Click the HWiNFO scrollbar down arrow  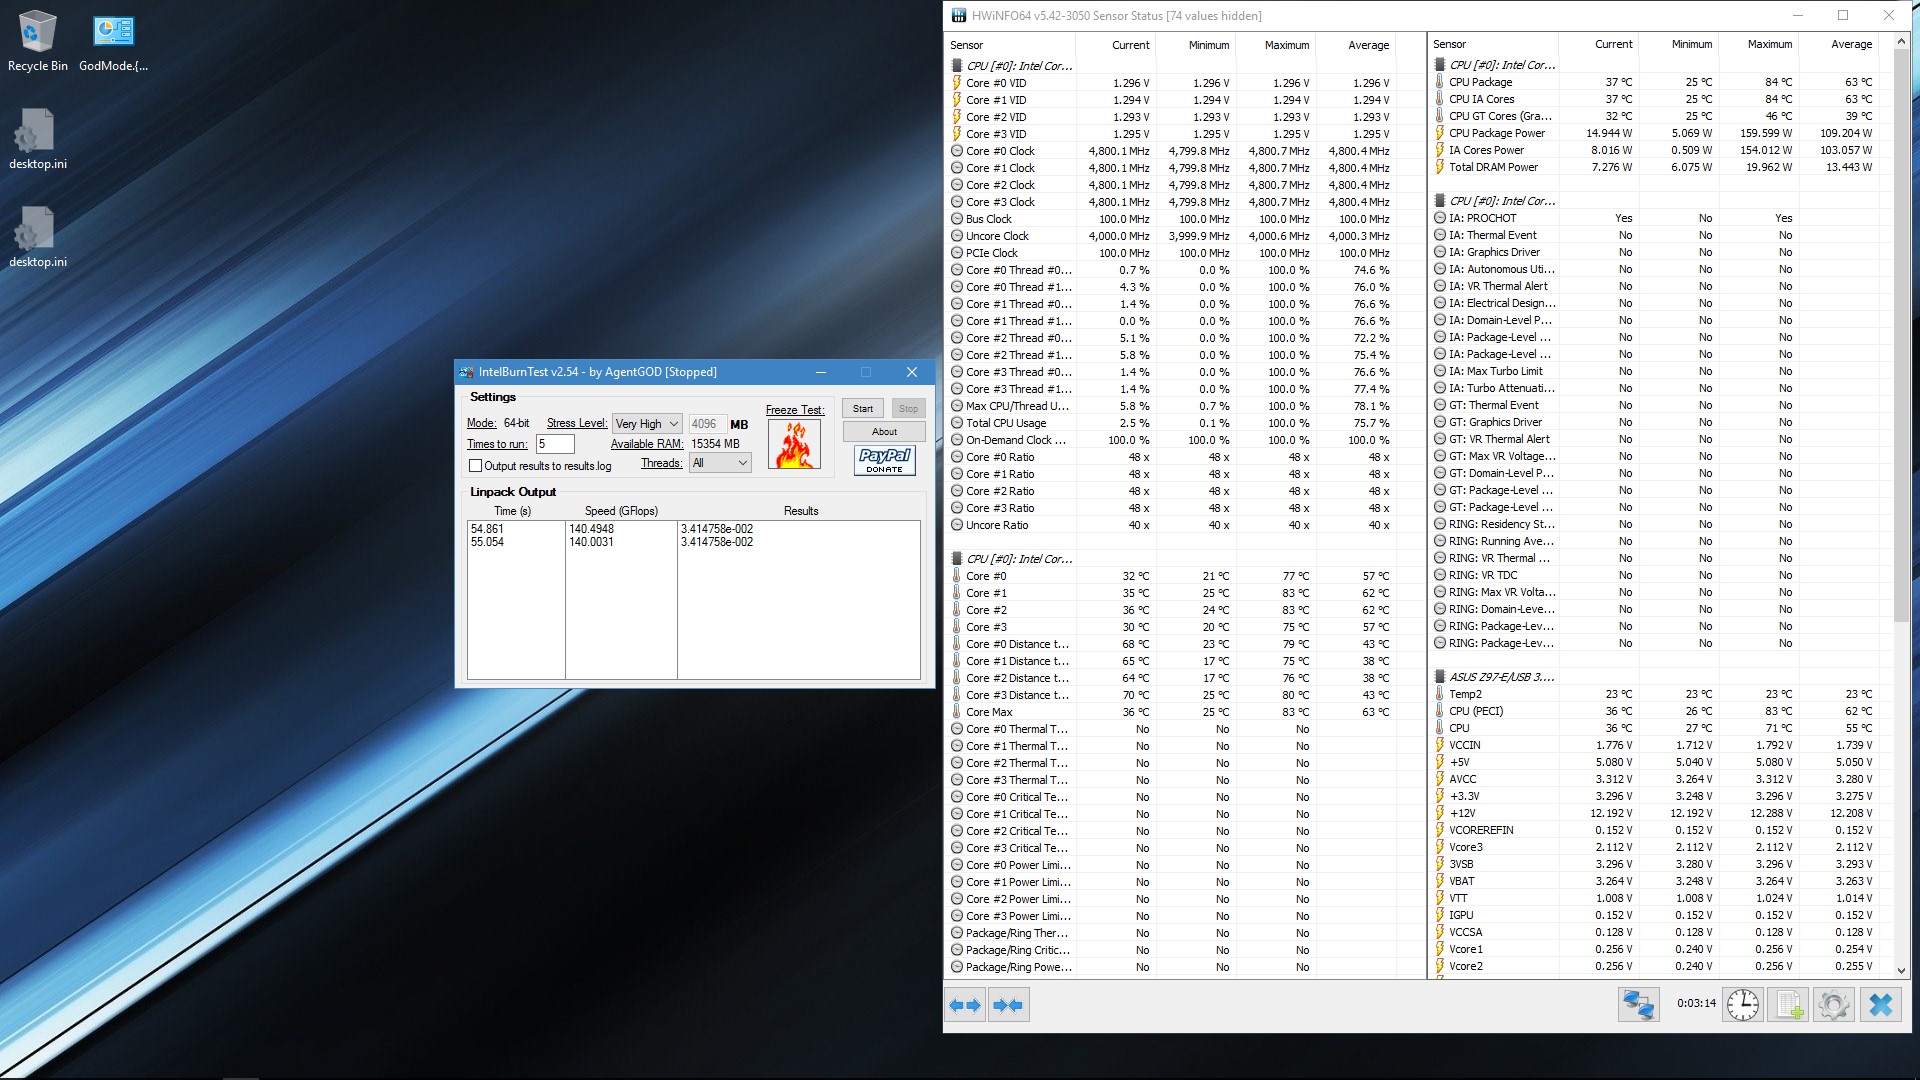point(1901,969)
